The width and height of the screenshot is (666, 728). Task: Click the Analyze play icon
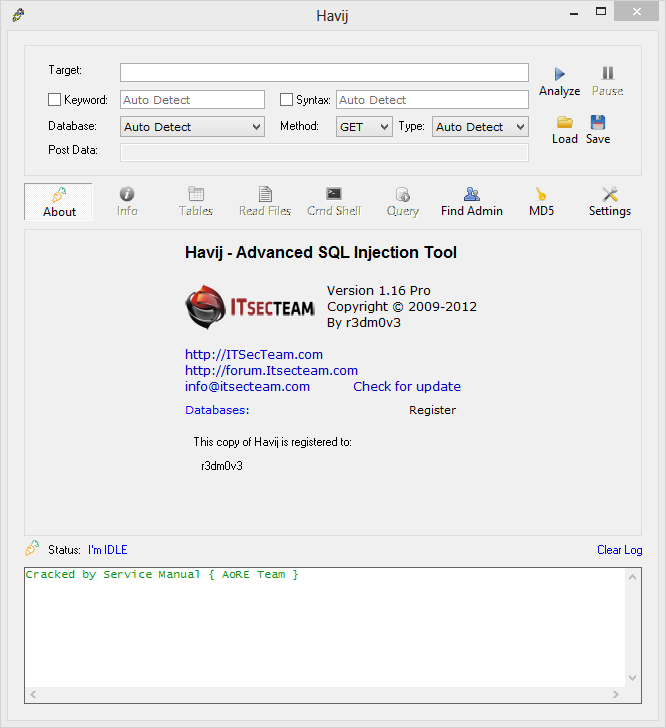click(559, 74)
